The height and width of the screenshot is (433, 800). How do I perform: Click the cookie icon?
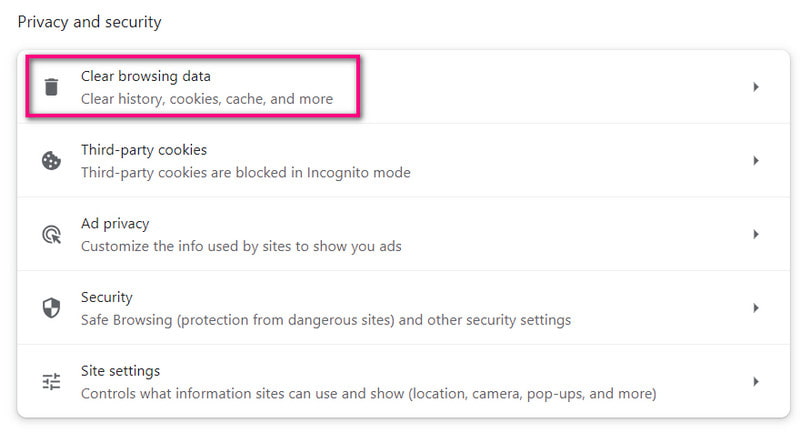(x=51, y=161)
